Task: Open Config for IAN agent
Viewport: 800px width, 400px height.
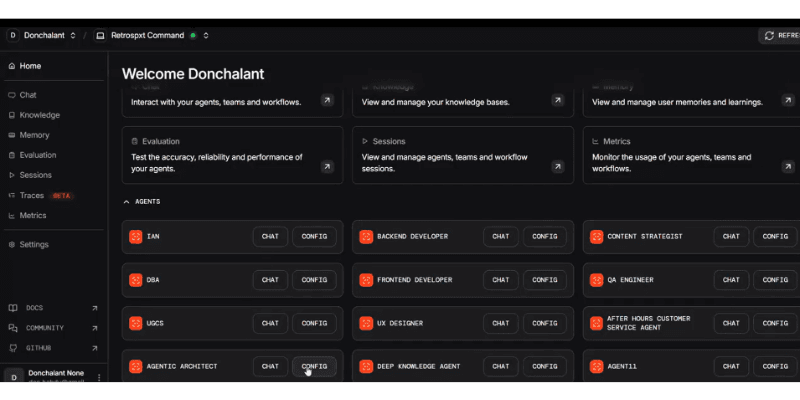Action: 314,237
